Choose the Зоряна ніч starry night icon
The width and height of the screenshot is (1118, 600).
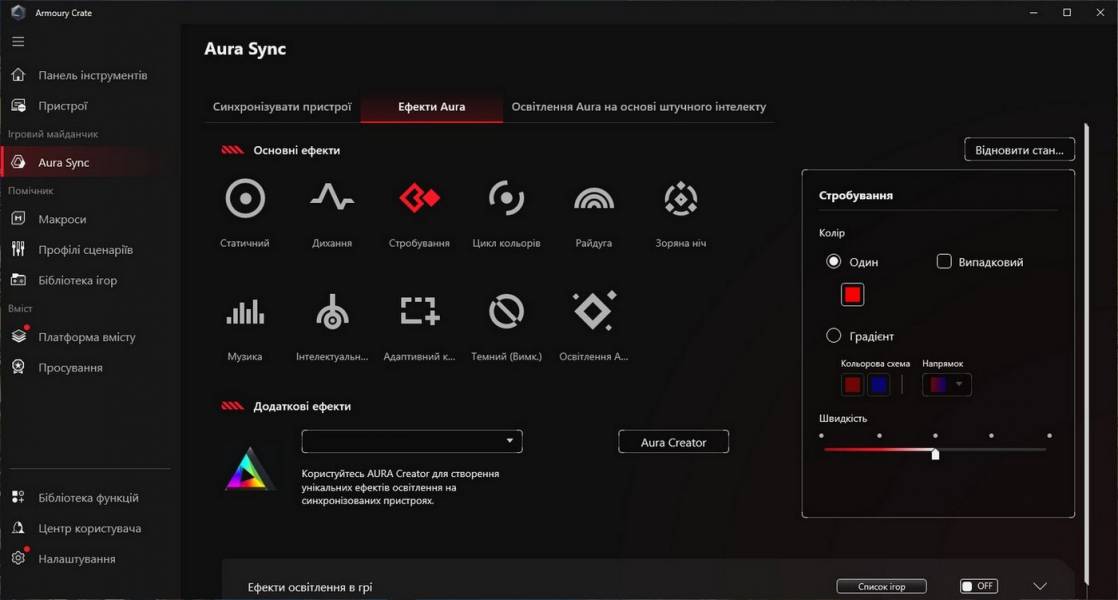point(680,198)
